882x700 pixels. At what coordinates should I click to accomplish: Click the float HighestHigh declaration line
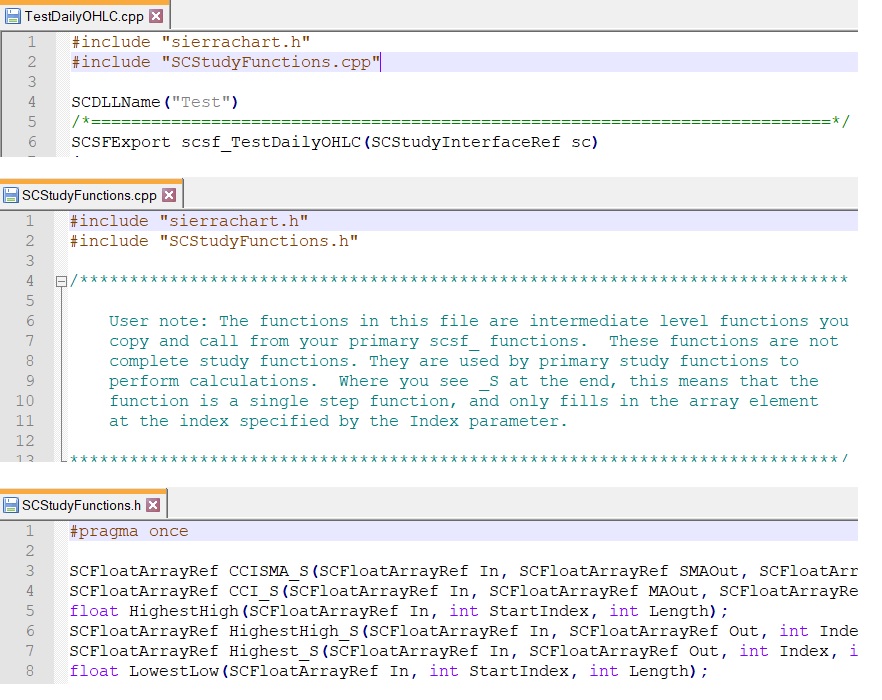pyautogui.click(x=399, y=611)
